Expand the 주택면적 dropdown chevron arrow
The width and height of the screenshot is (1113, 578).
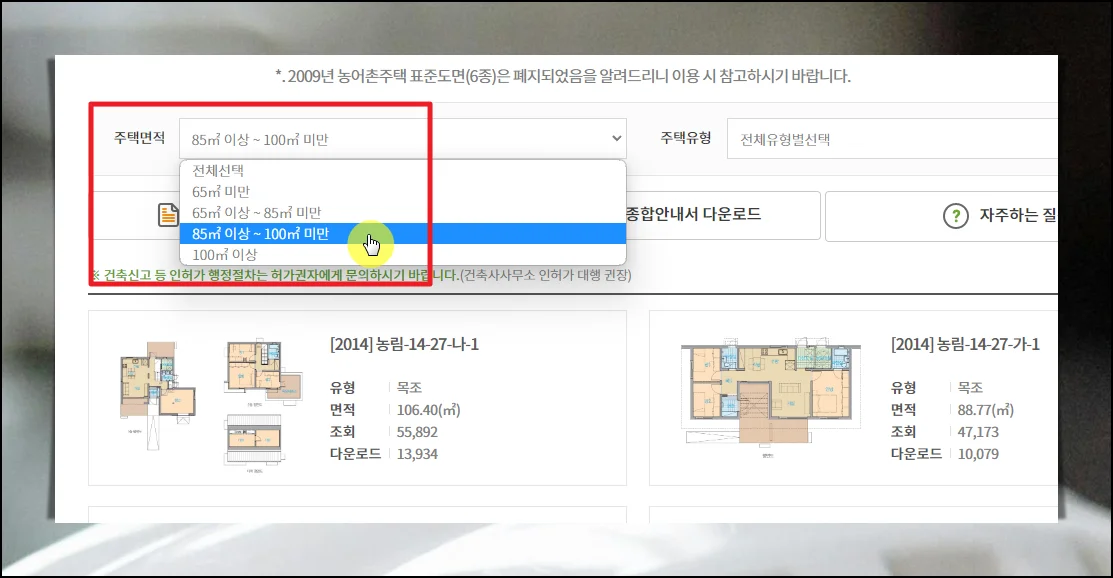pyautogui.click(x=616, y=138)
